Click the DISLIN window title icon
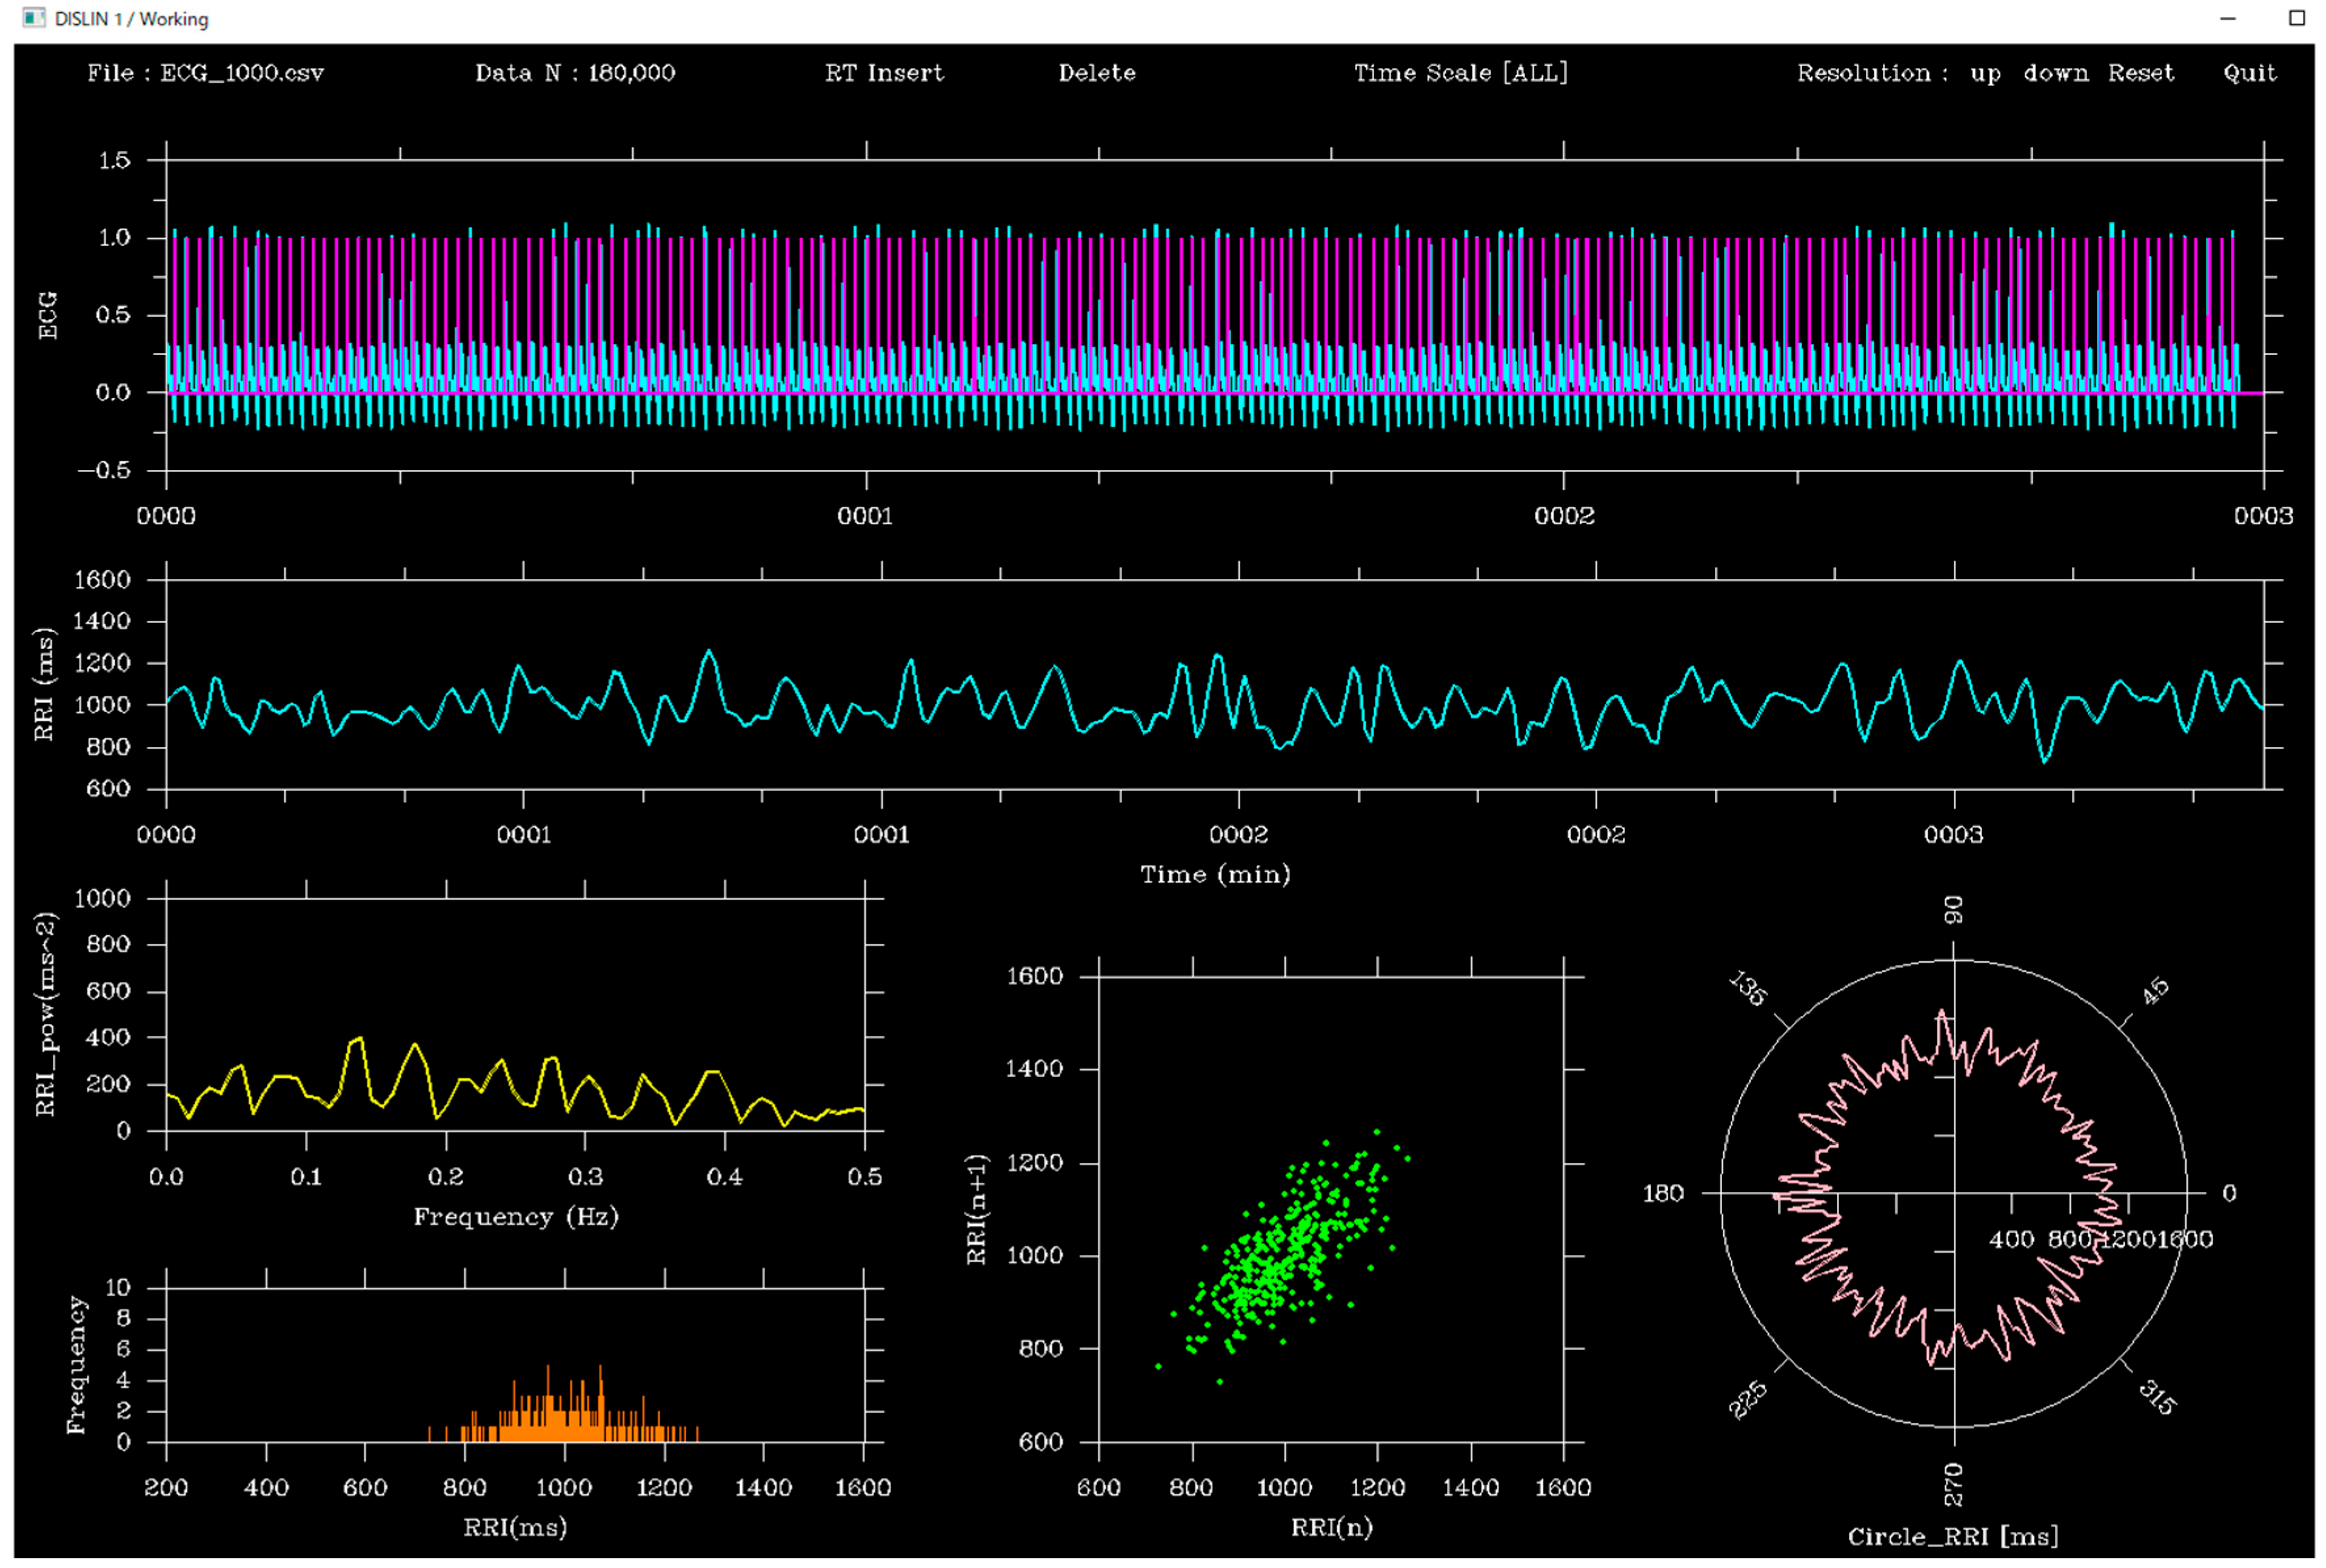Screen dimensions: 2326x1568 click(33, 18)
